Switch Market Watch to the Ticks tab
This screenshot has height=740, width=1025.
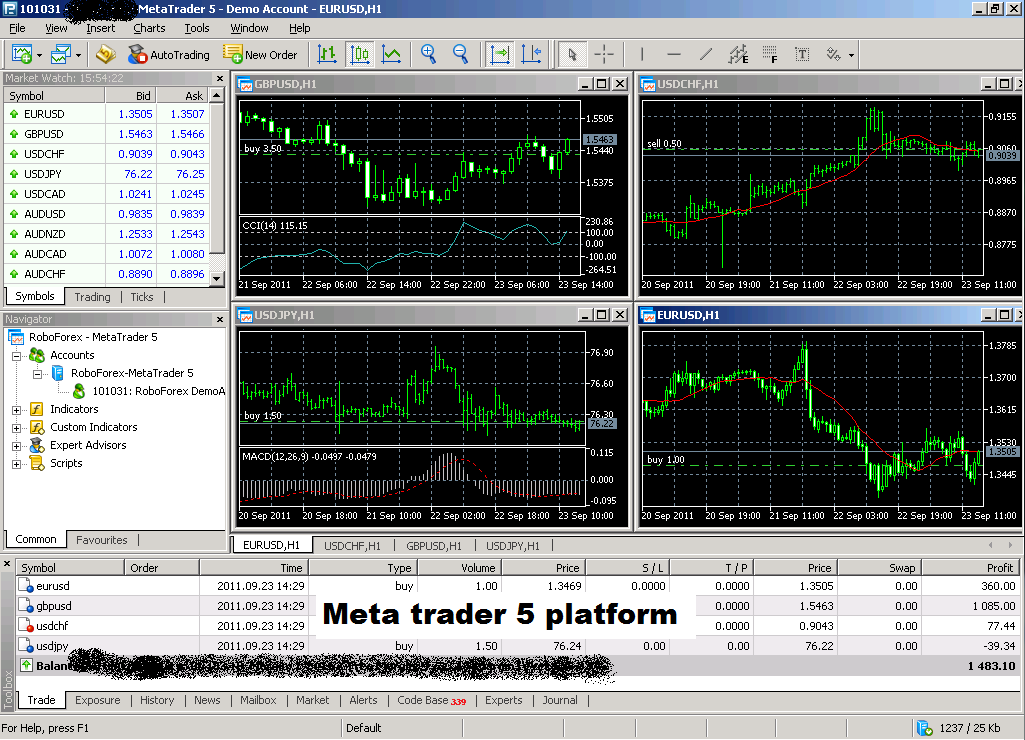pos(141,297)
